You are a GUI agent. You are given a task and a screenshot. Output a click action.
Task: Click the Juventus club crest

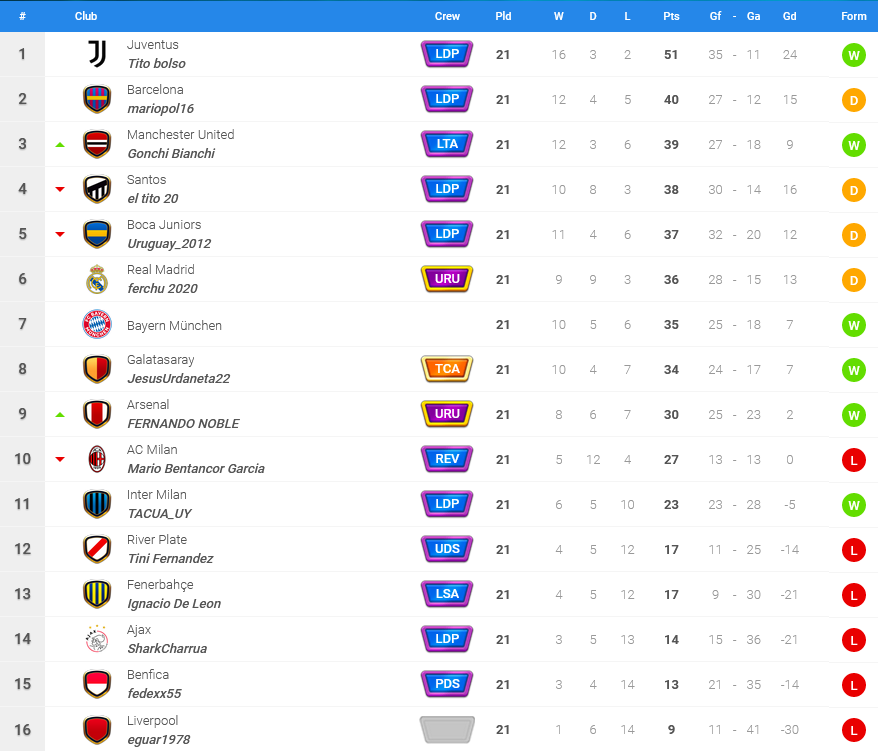click(x=97, y=54)
